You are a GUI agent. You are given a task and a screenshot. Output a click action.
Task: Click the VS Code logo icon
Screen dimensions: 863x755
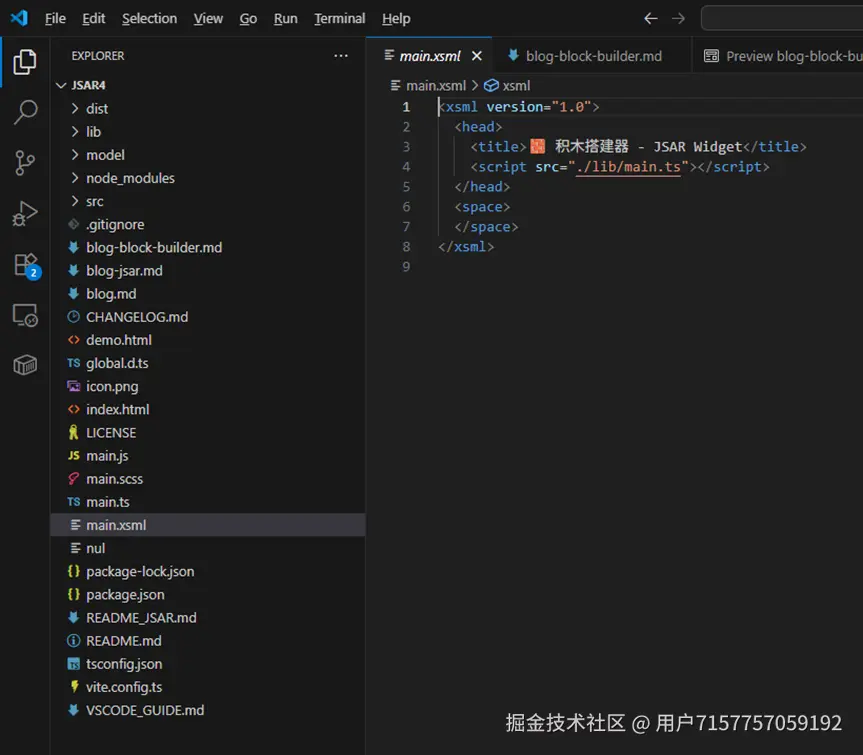pos(19,18)
